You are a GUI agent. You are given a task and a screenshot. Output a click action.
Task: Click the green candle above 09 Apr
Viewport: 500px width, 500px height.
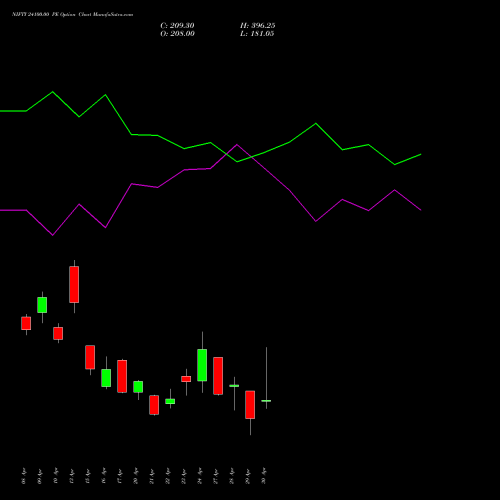pyautogui.click(x=42, y=305)
